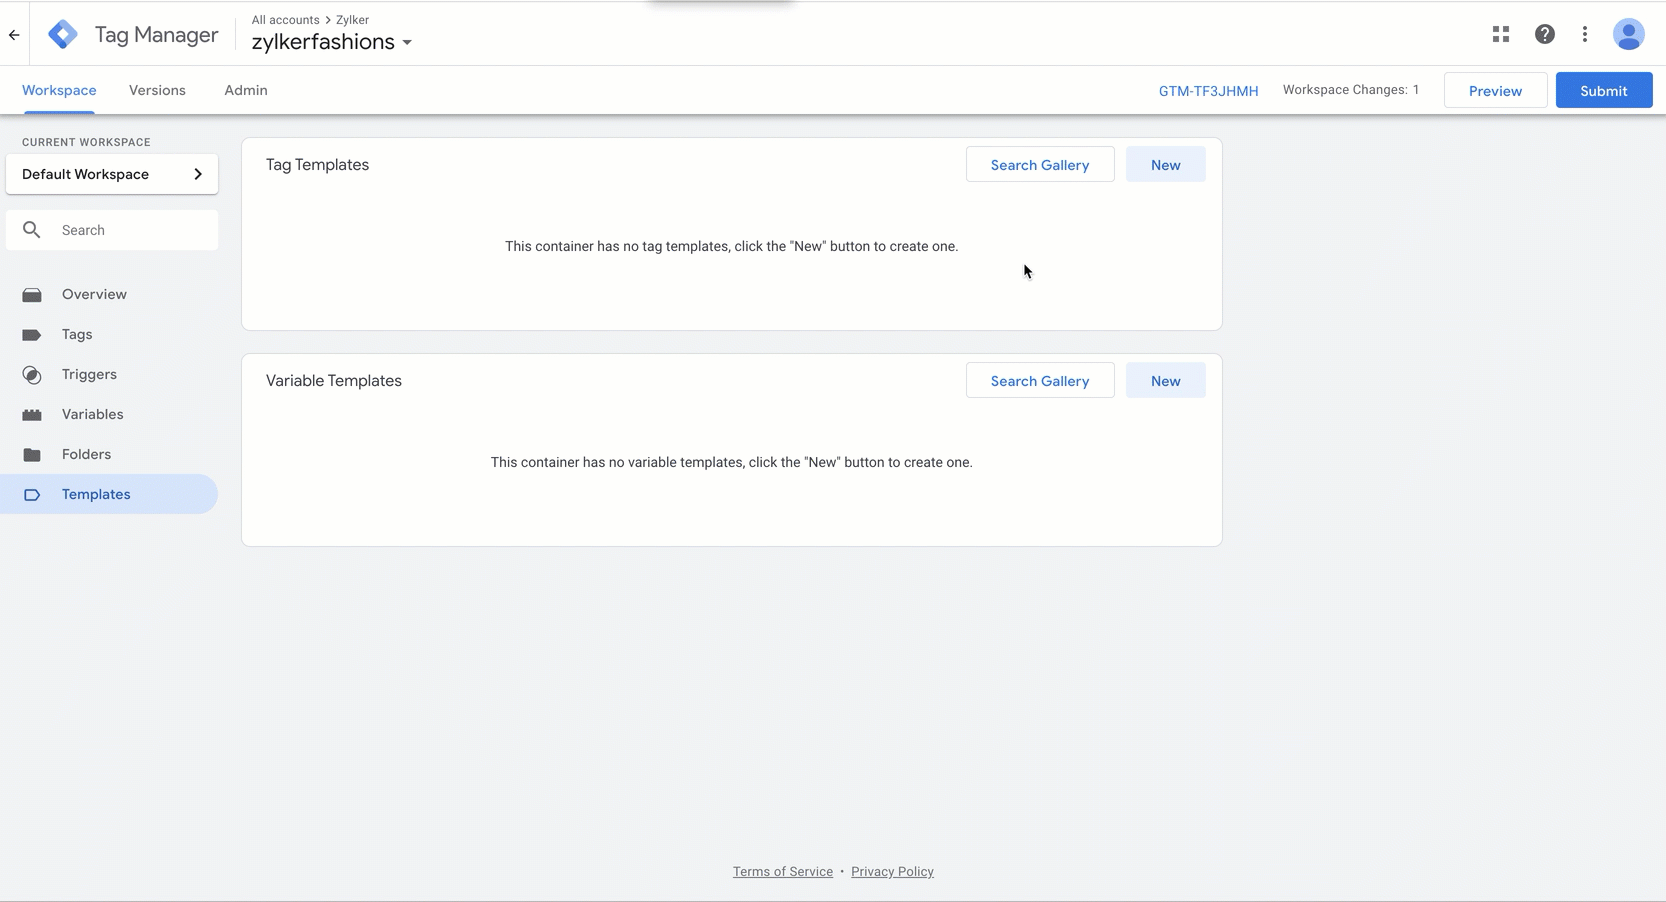Click the back arrow icon

[14, 35]
